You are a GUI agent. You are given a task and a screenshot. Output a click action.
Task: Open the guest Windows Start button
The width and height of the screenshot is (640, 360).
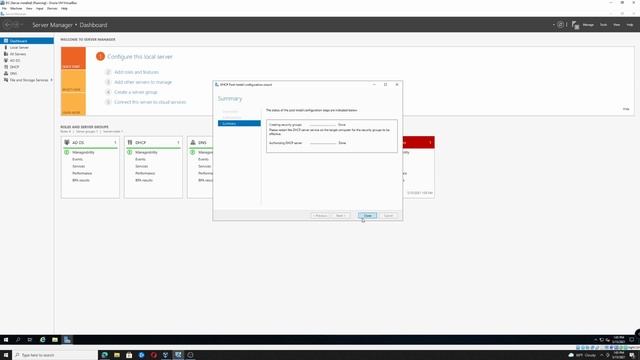click(6, 340)
